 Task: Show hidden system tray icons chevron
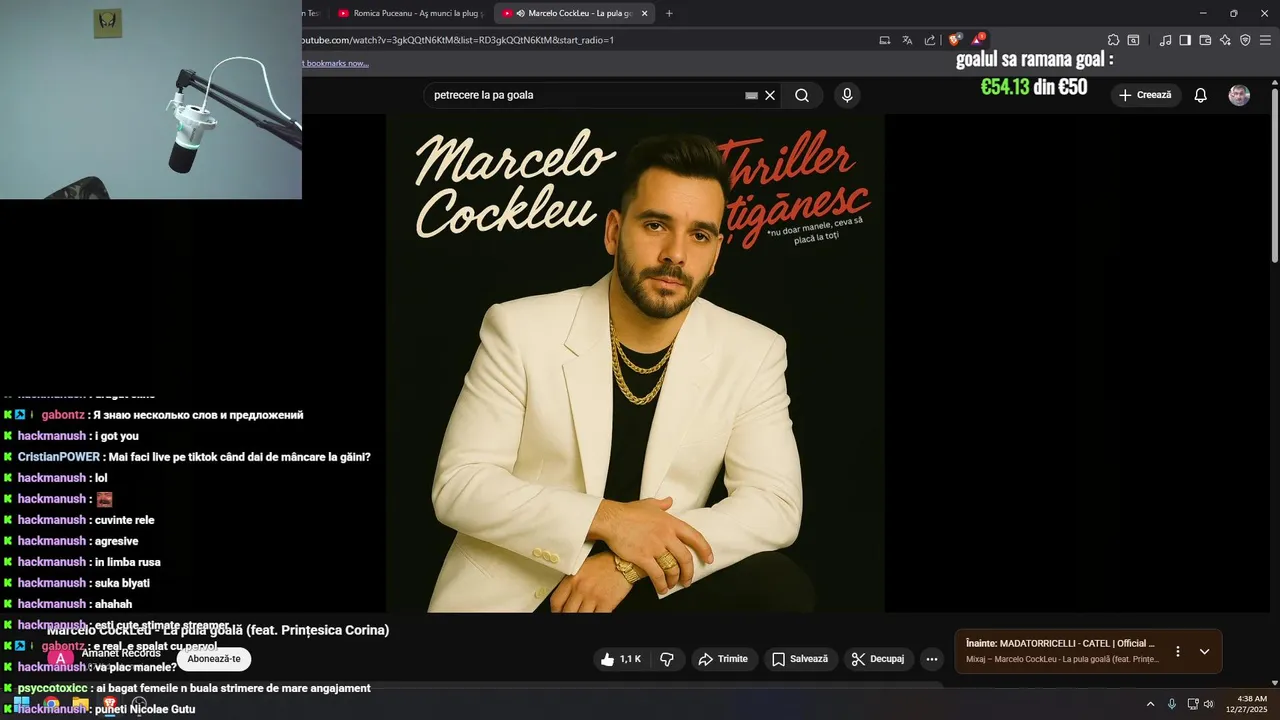pyautogui.click(x=1150, y=704)
